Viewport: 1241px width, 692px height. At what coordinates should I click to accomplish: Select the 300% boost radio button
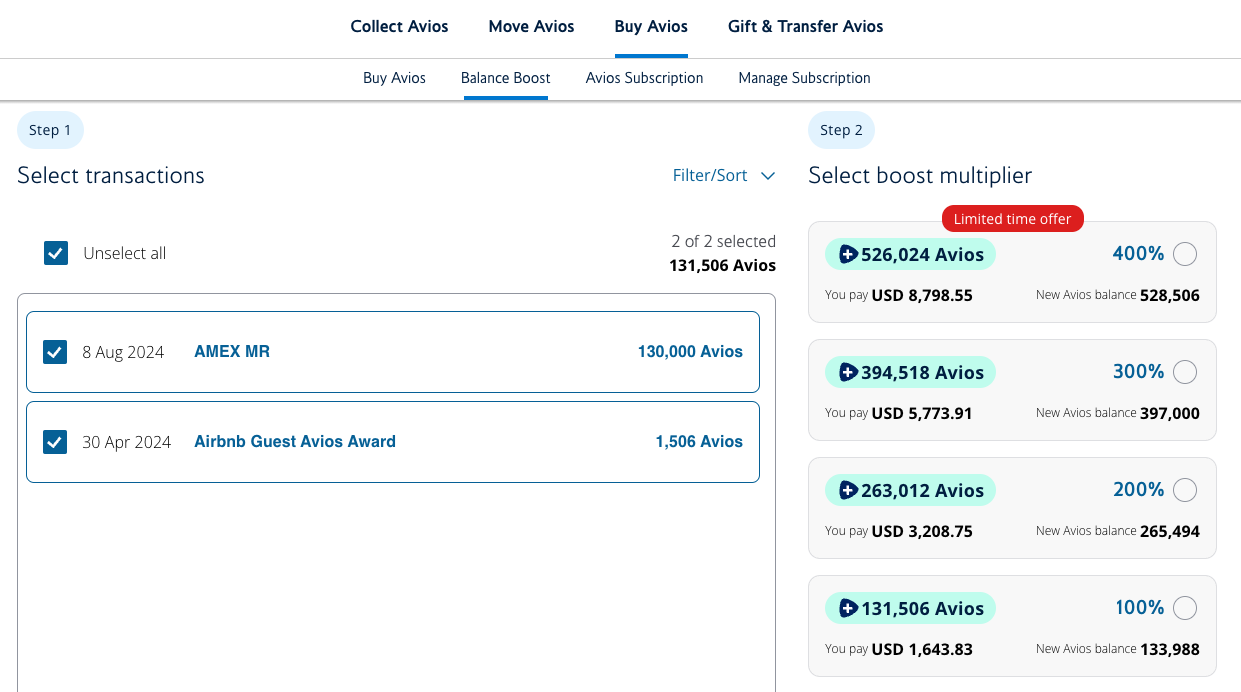point(1185,372)
